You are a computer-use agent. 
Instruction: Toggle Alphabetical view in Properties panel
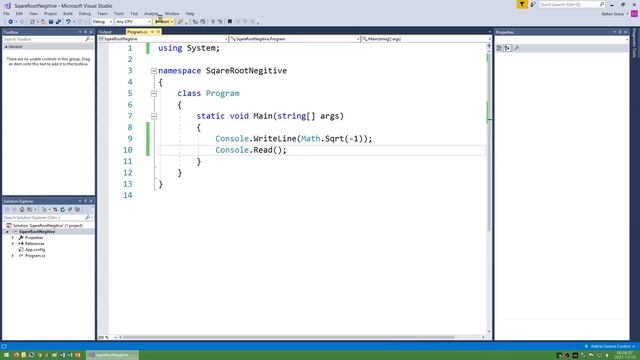(507, 48)
